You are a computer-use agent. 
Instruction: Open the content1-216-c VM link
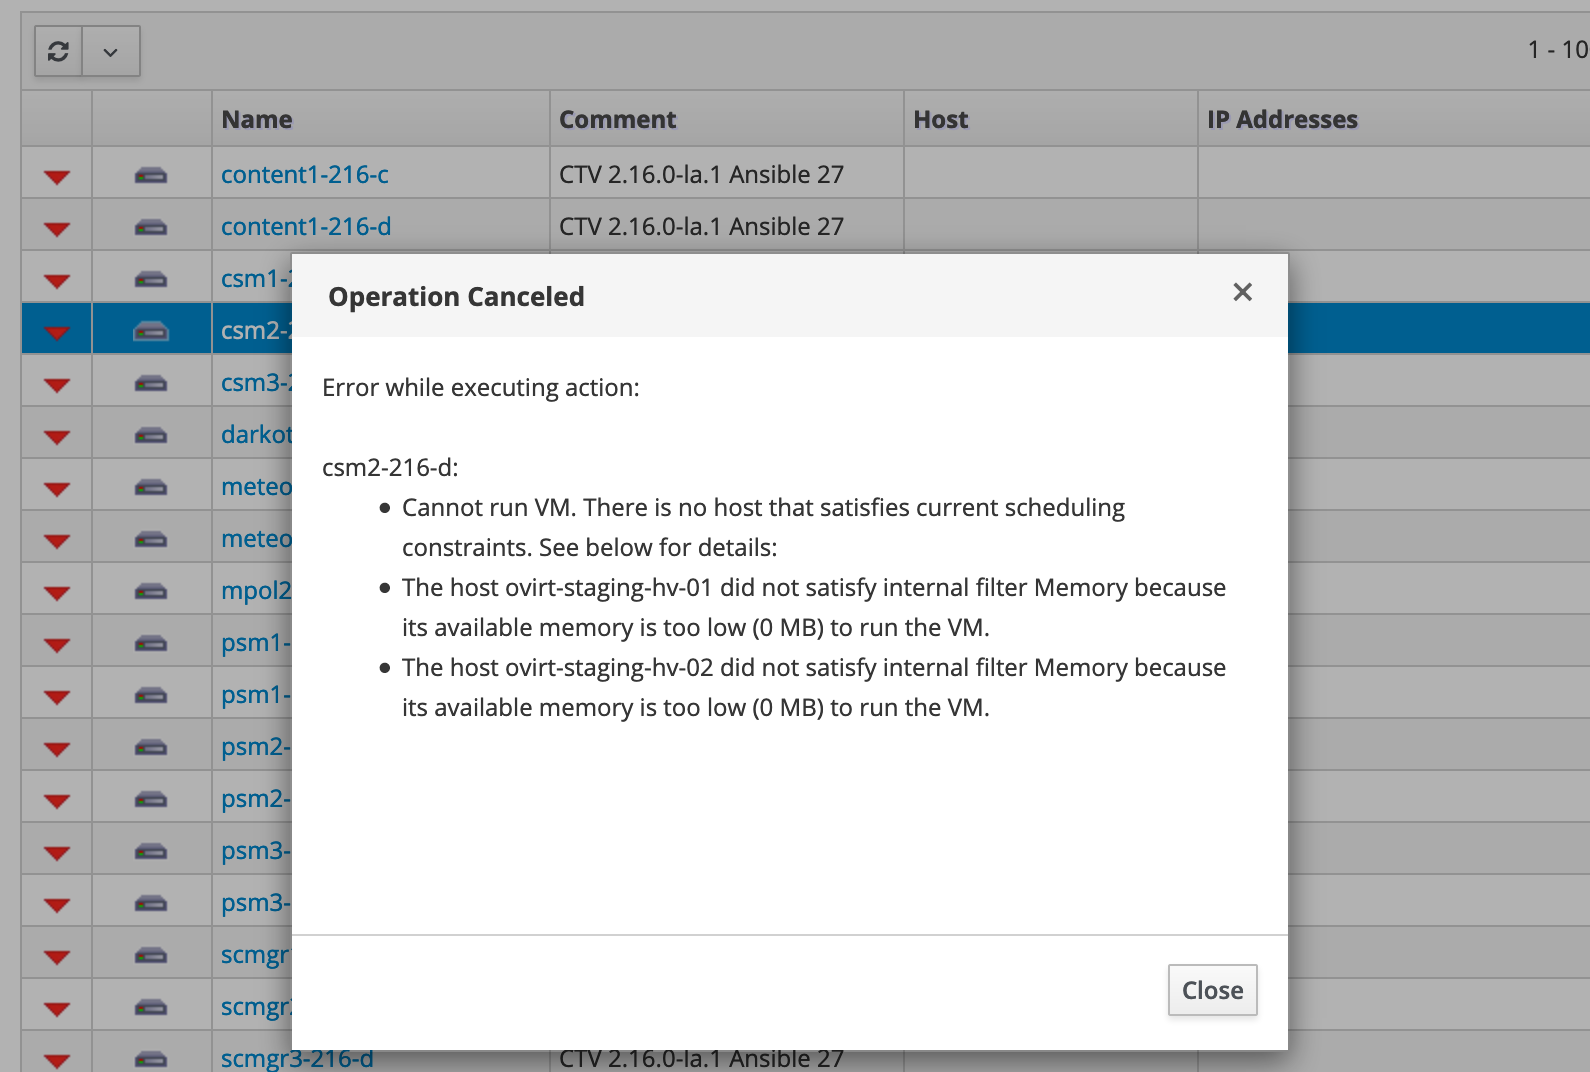[x=304, y=175]
